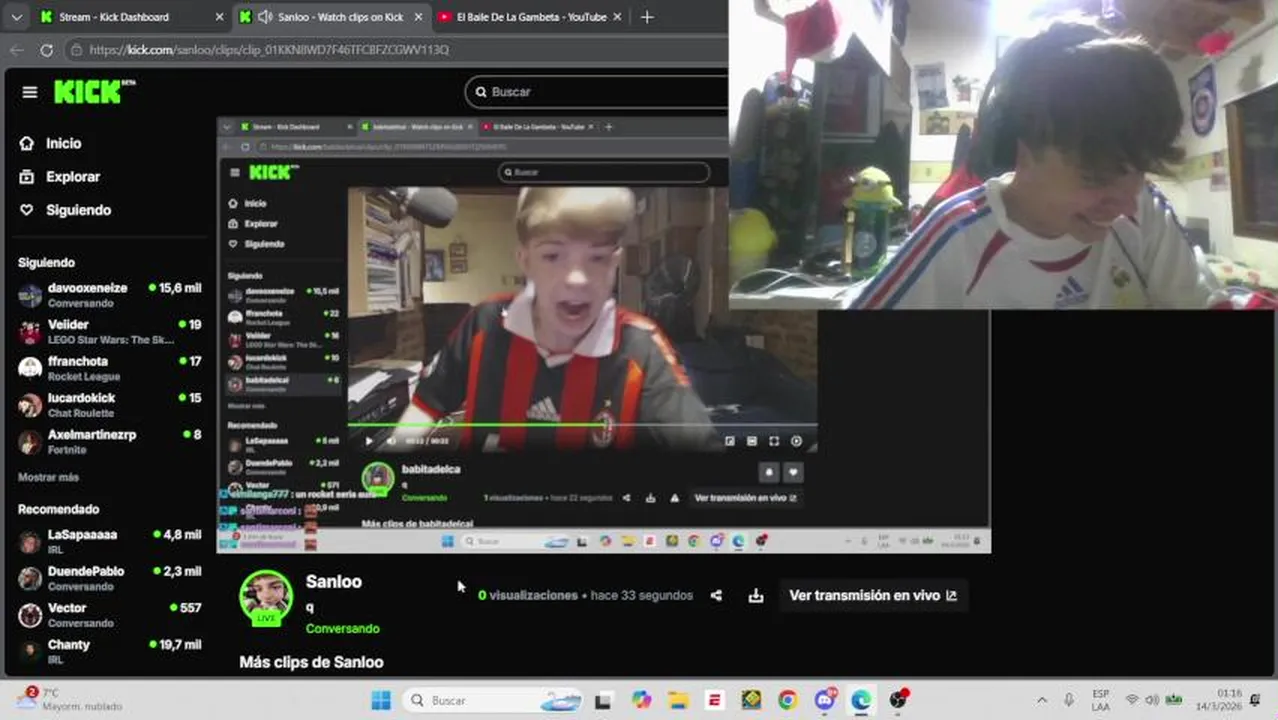Open Conversando category under Sanloo
Screen dimensions: 1278x720
pyautogui.click(x=343, y=629)
